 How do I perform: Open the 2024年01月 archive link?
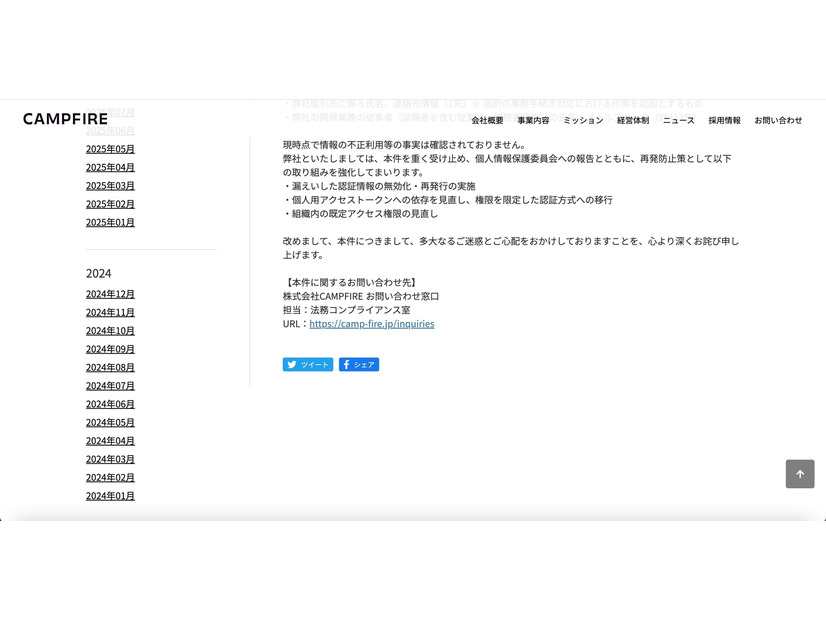pyautogui.click(x=110, y=496)
